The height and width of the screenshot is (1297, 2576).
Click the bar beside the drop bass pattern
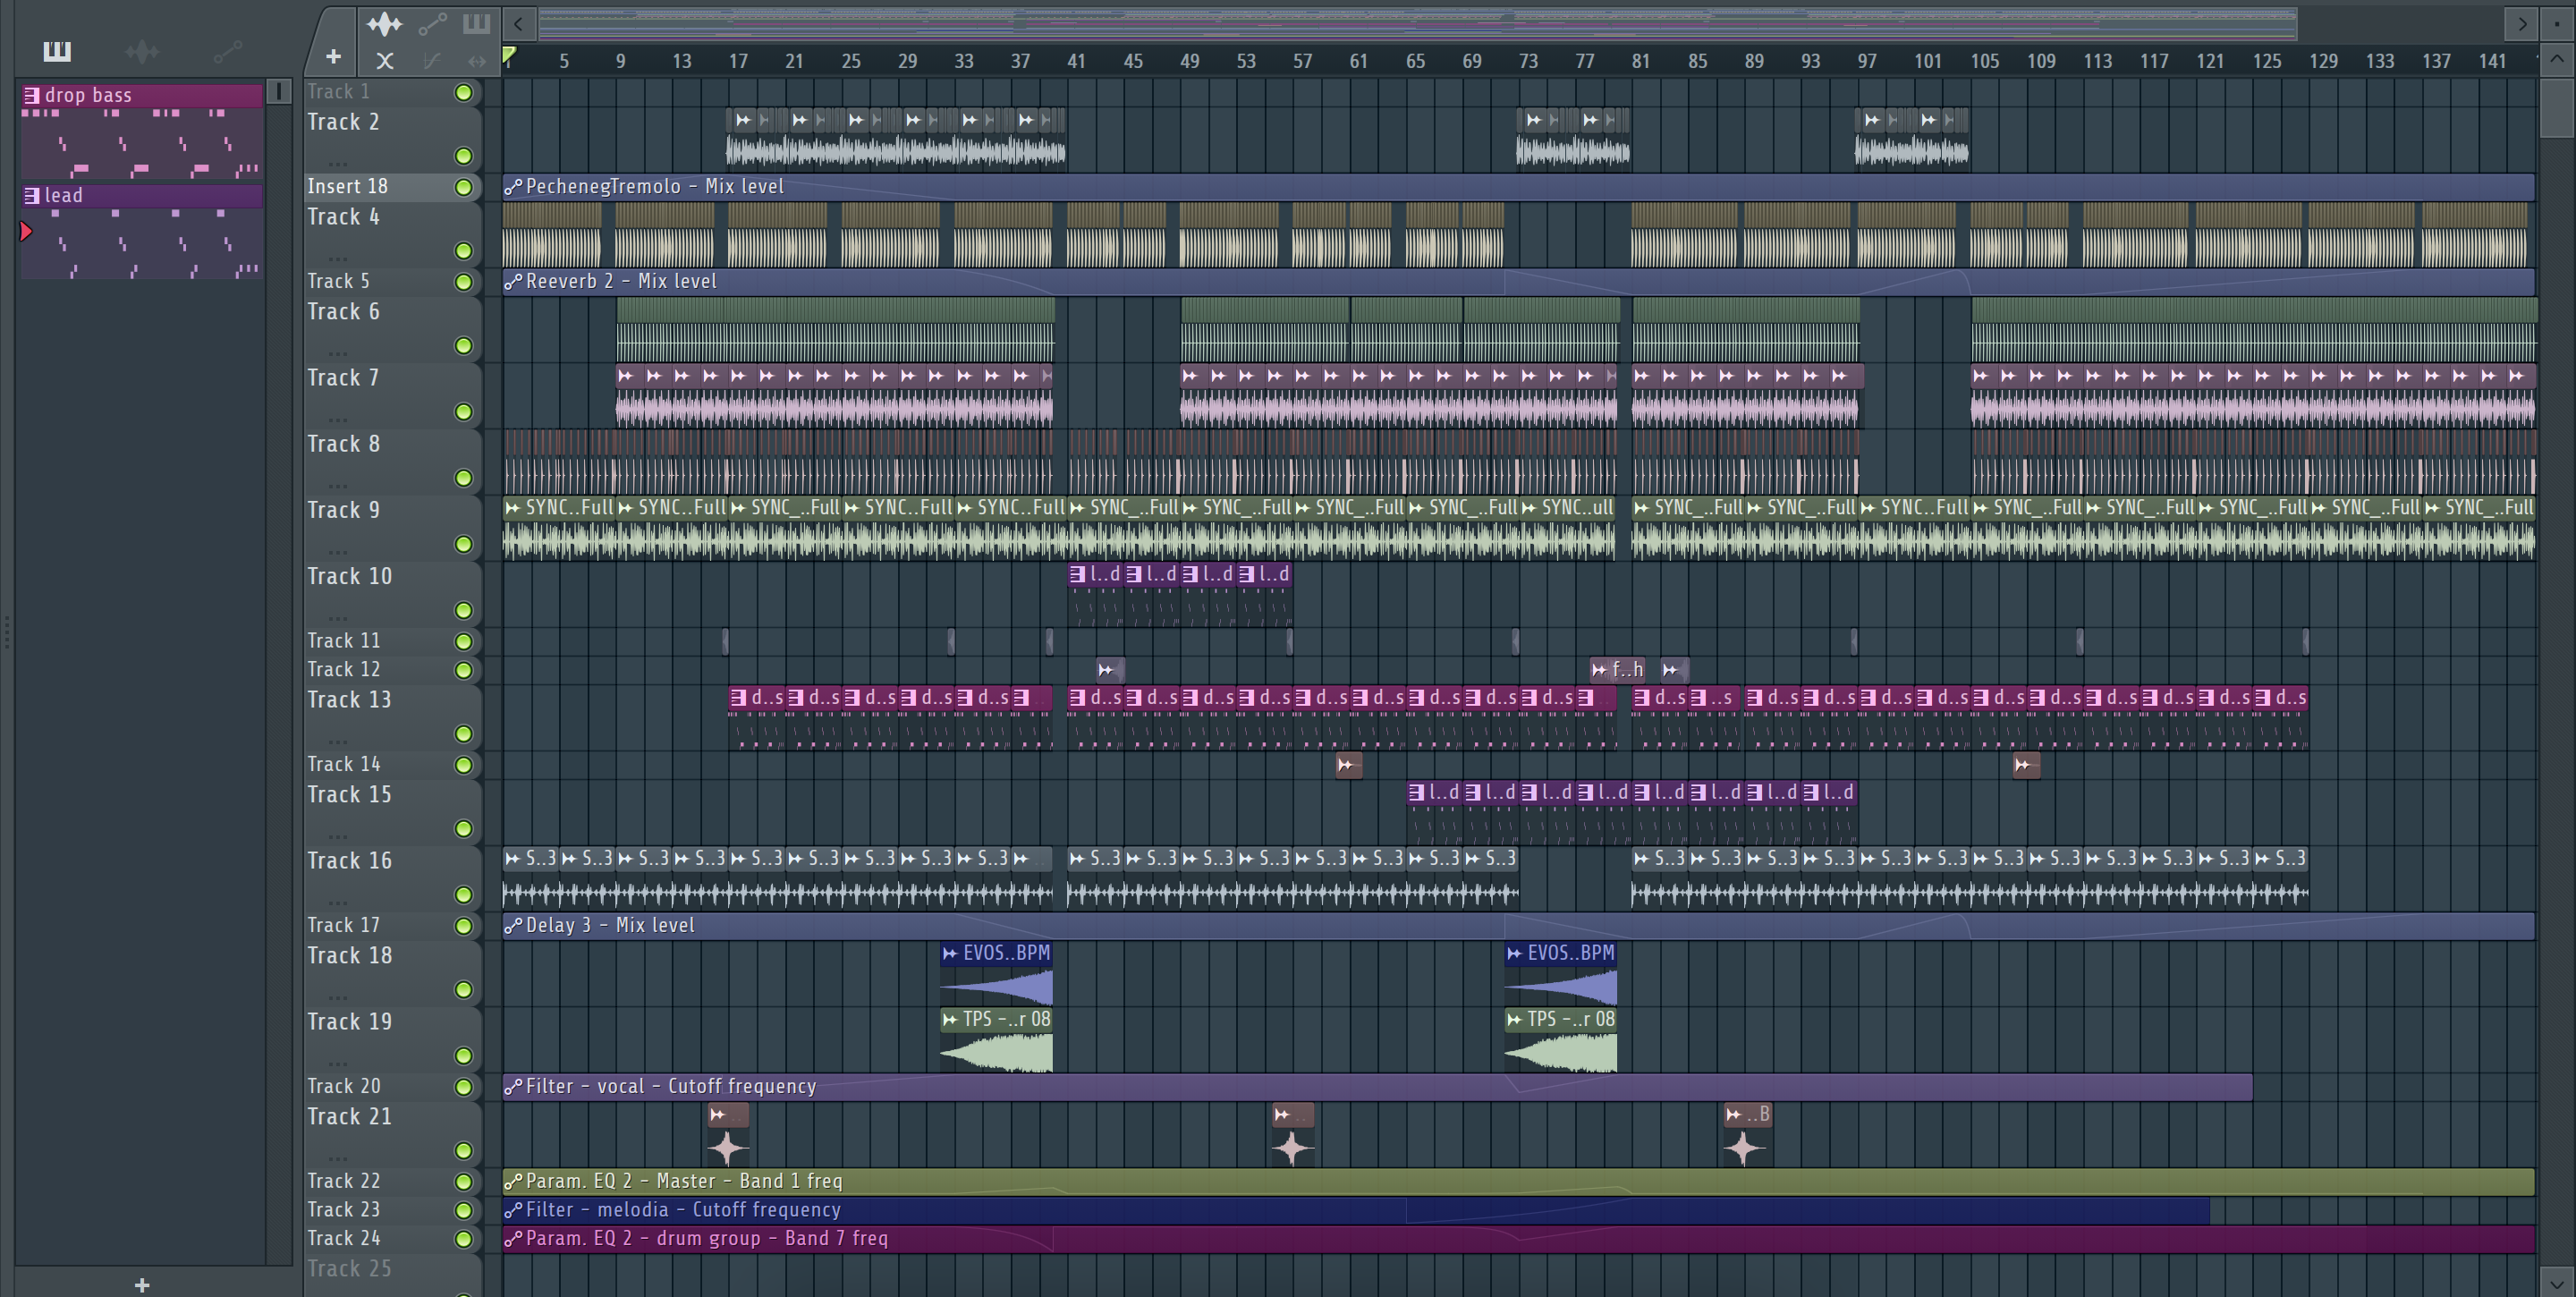[279, 92]
